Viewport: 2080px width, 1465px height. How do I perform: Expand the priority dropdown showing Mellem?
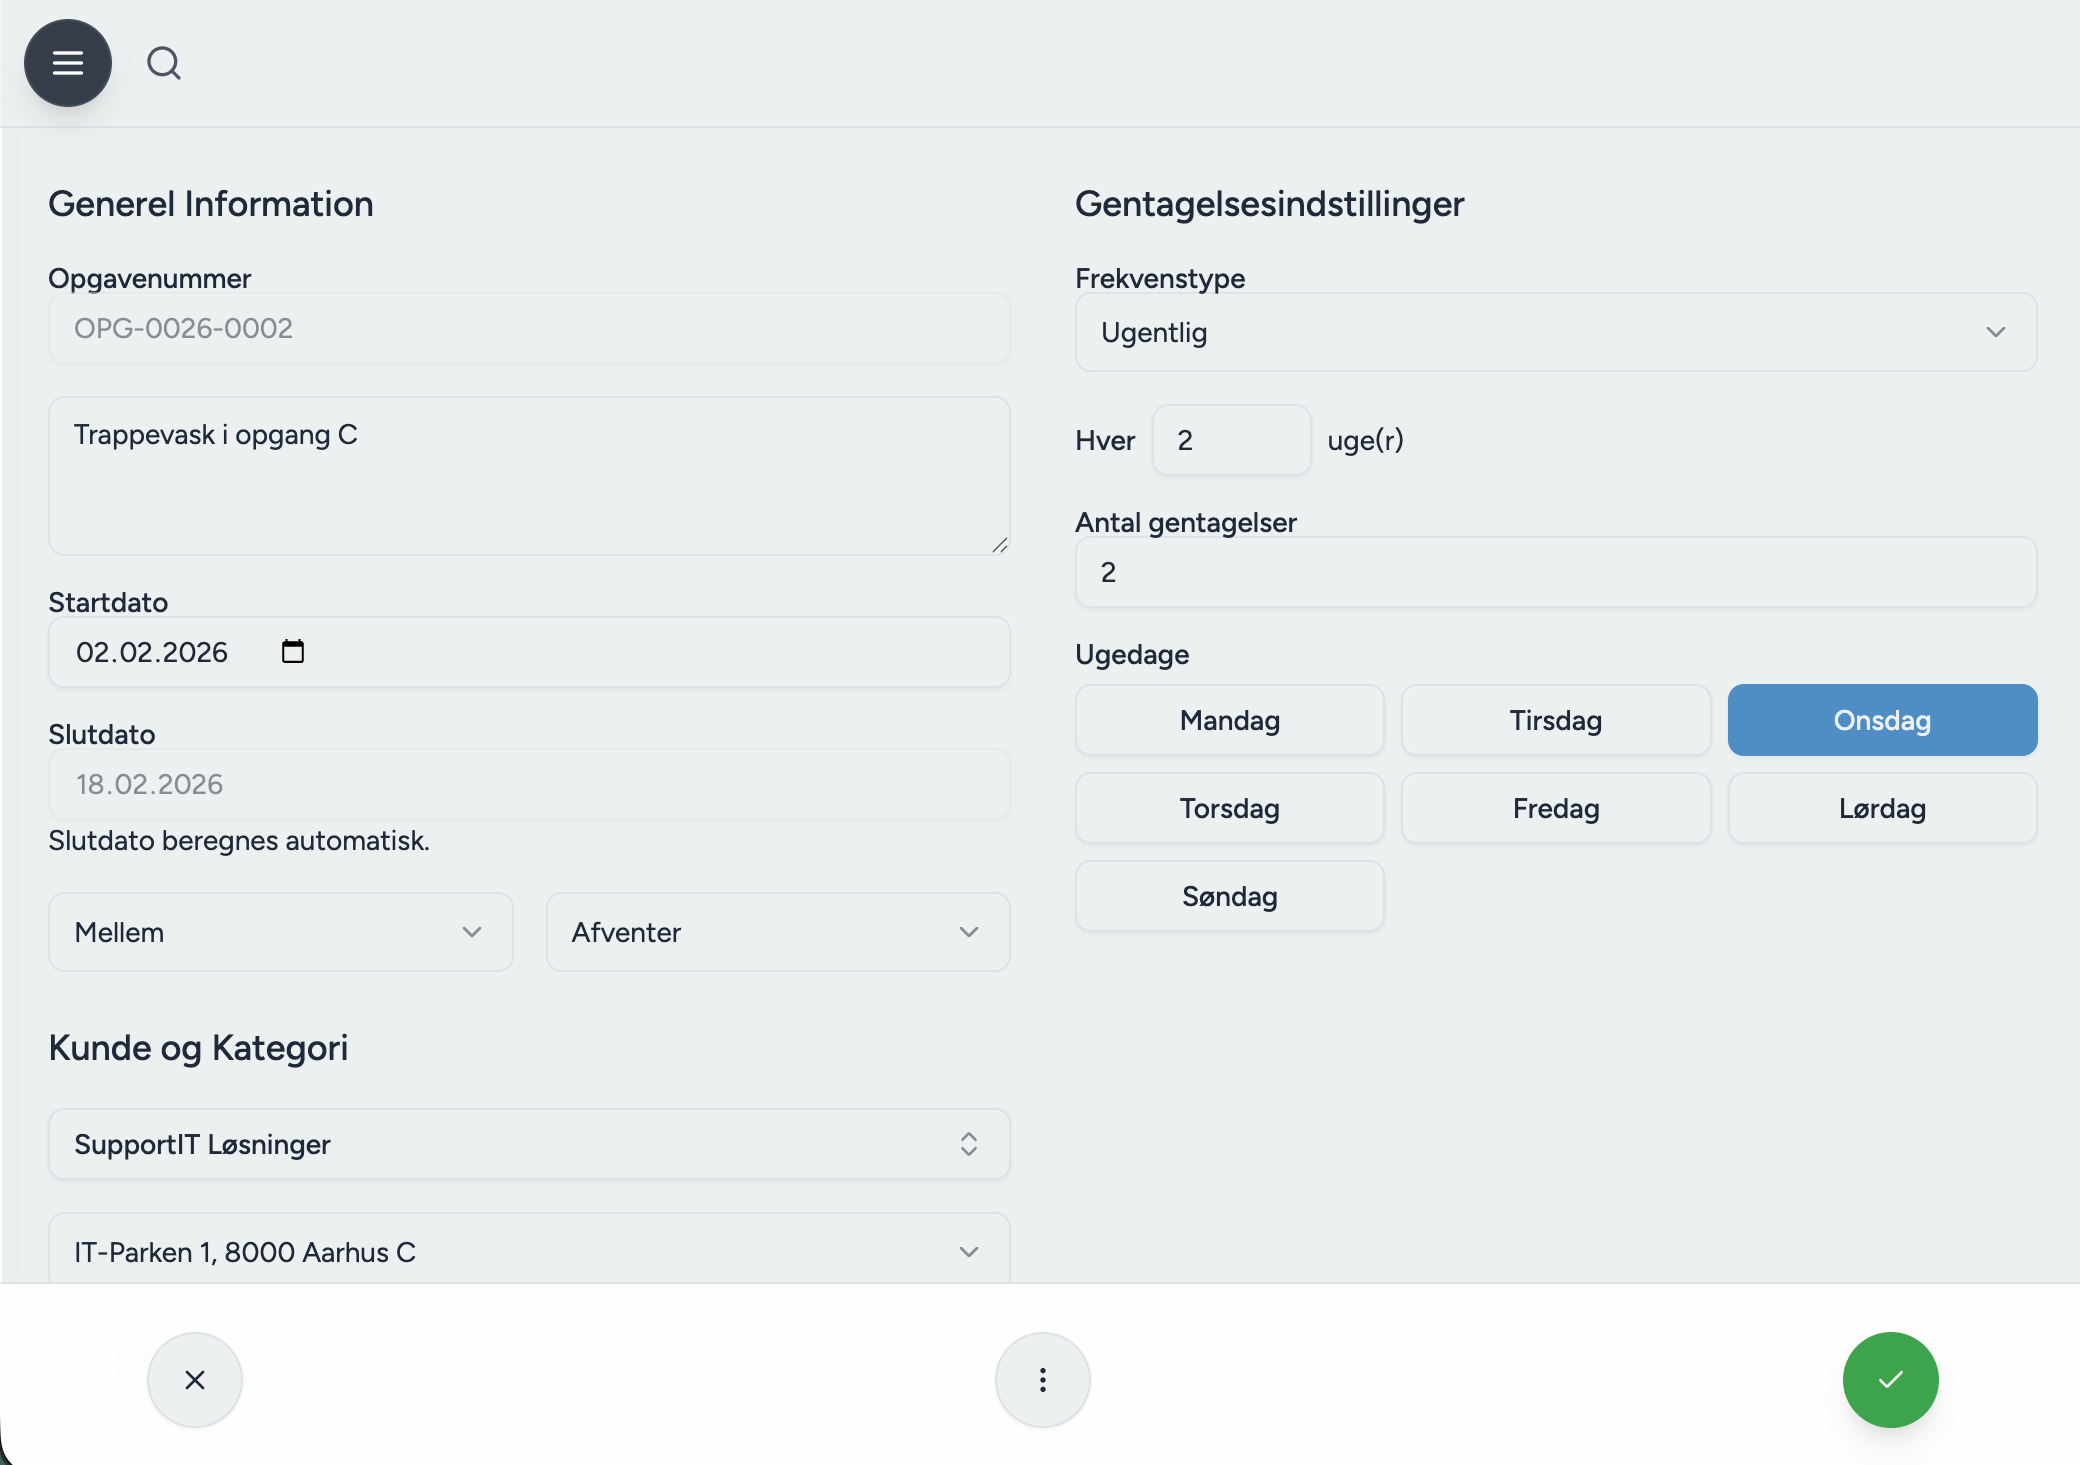280,932
